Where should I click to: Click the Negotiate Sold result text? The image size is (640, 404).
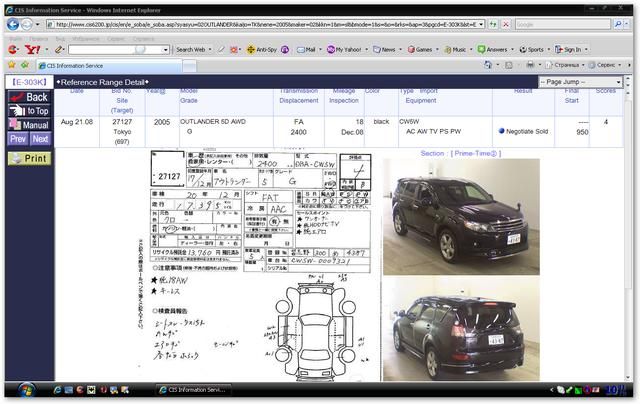(527, 131)
